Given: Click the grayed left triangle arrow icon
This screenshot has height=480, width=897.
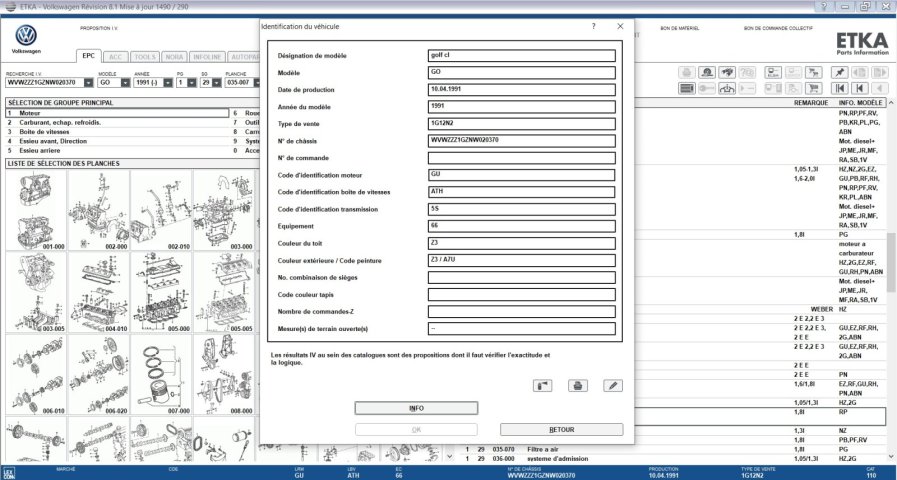Looking at the screenshot, I should point(880,88).
